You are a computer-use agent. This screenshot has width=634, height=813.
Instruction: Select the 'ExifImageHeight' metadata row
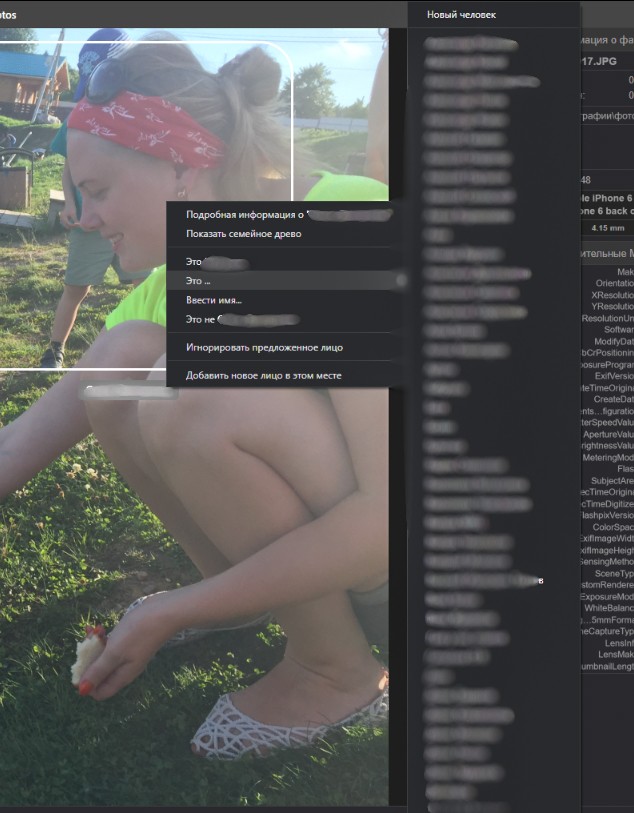click(607, 550)
